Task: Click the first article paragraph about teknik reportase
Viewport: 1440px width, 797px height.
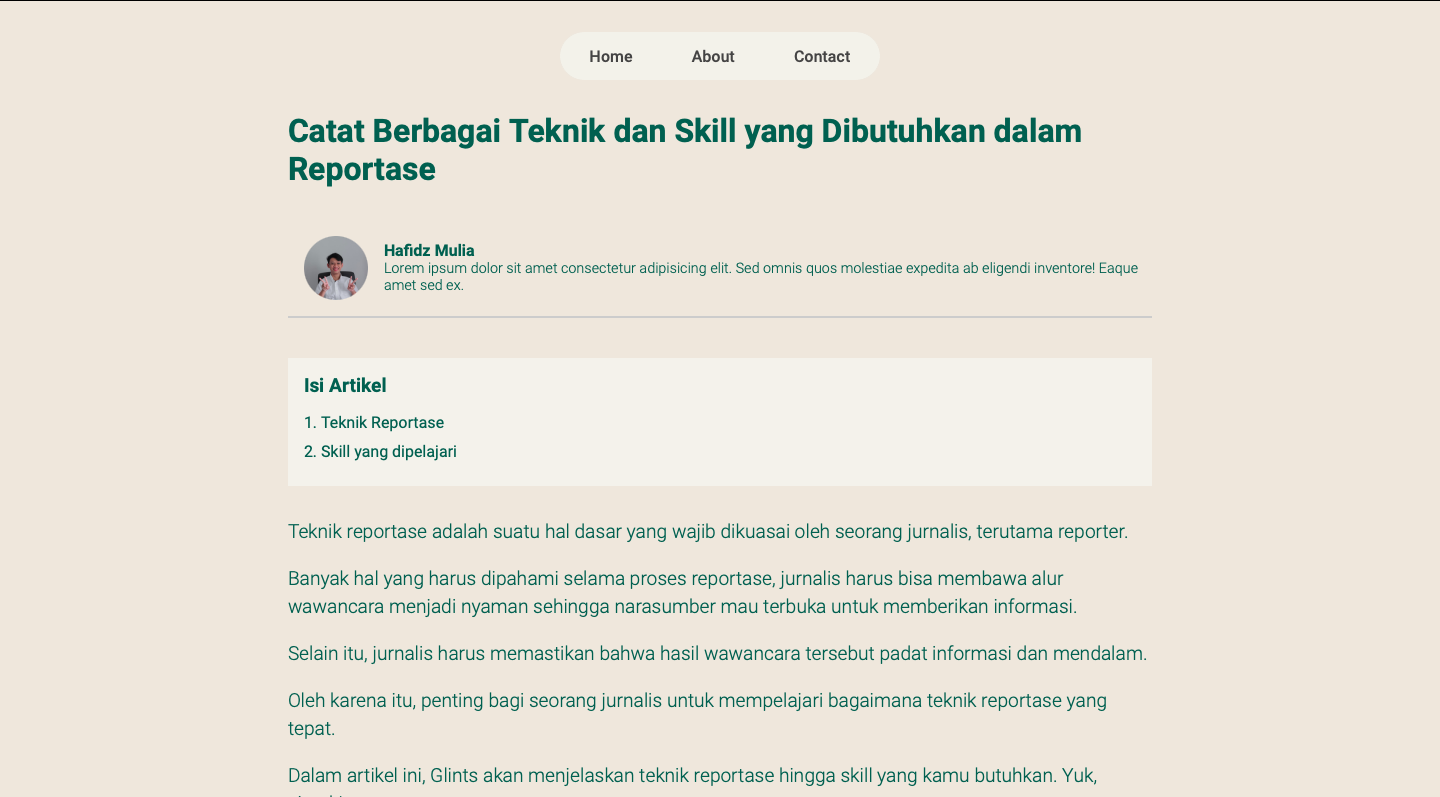Action: [x=707, y=531]
